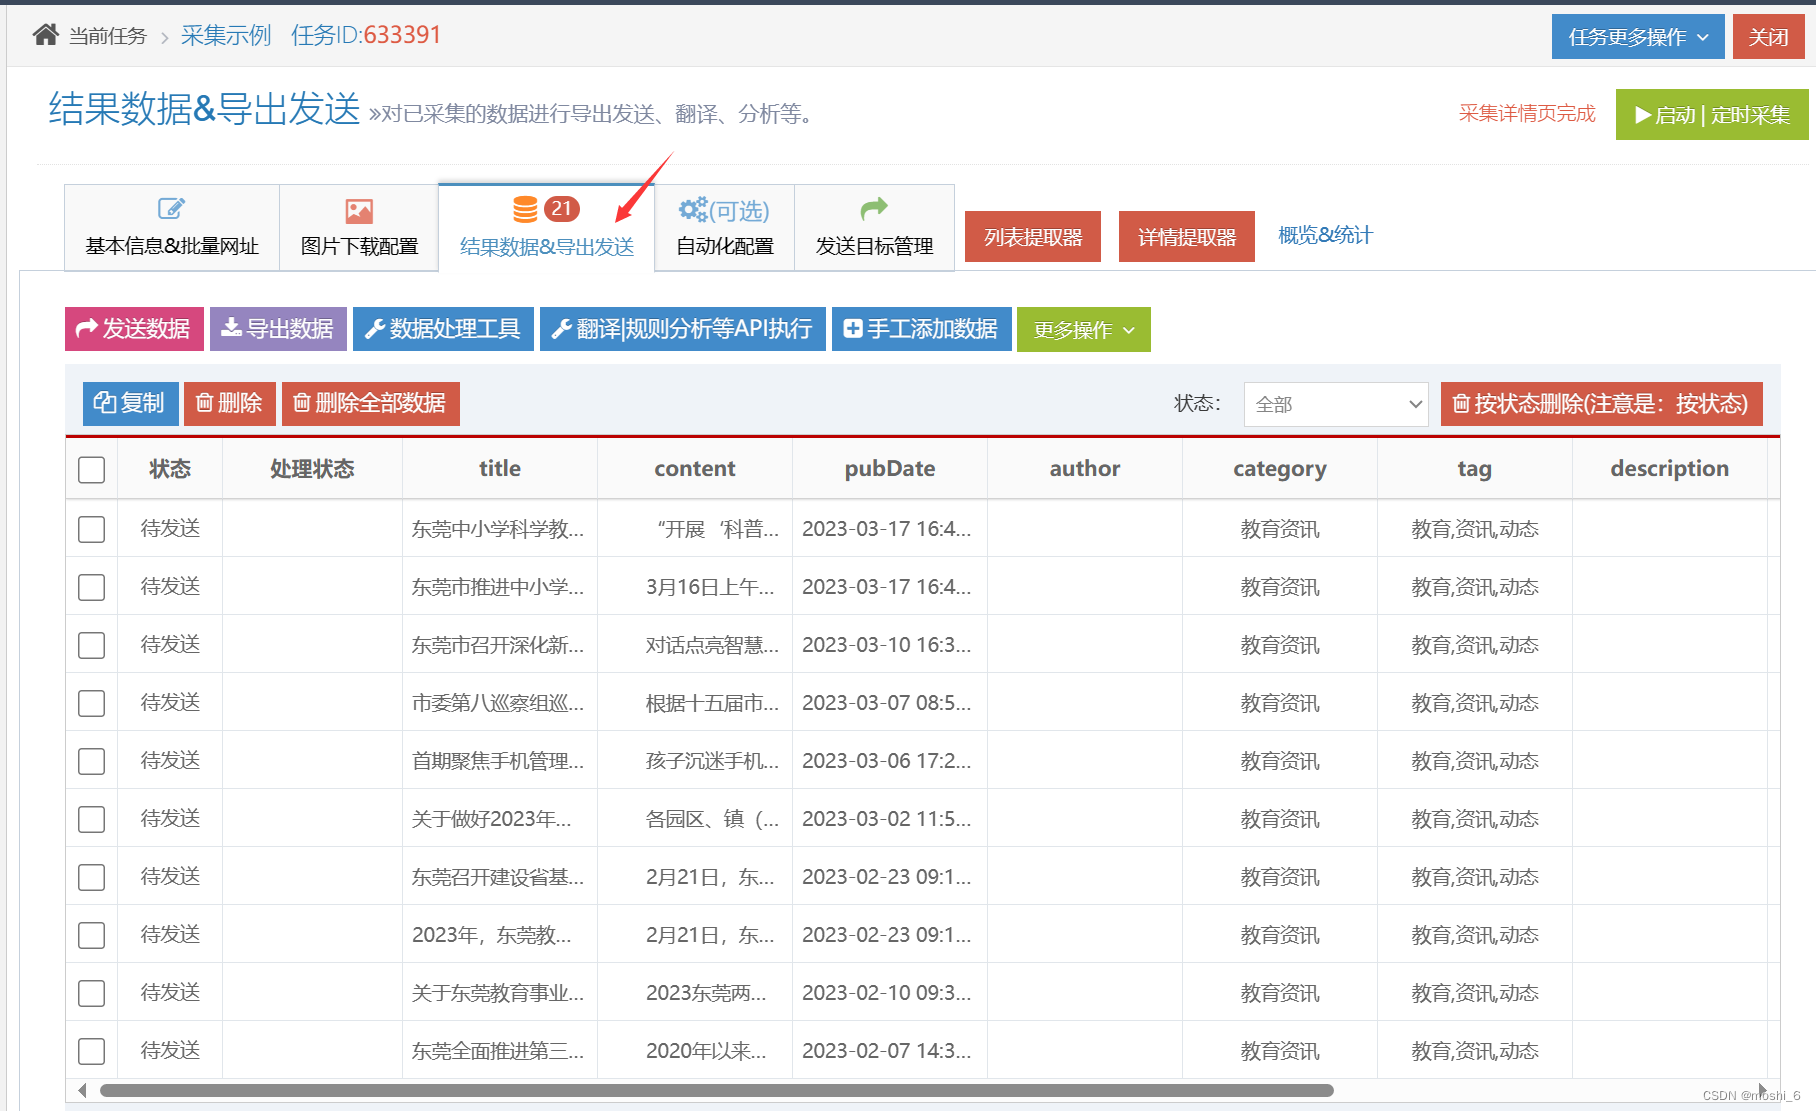This screenshot has width=1816, height=1111.
Task: Check the row for 关于东莞教育事业...
Action: pyautogui.click(x=91, y=993)
